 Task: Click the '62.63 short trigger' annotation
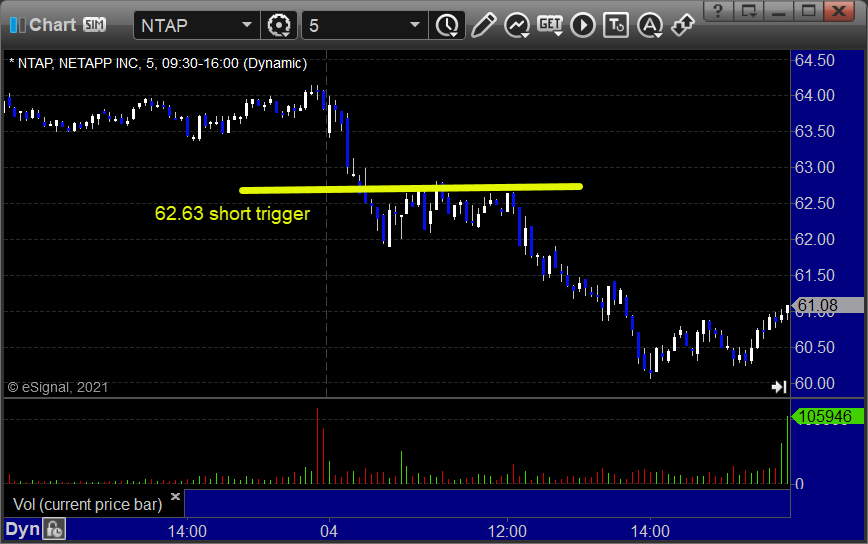pos(232,214)
